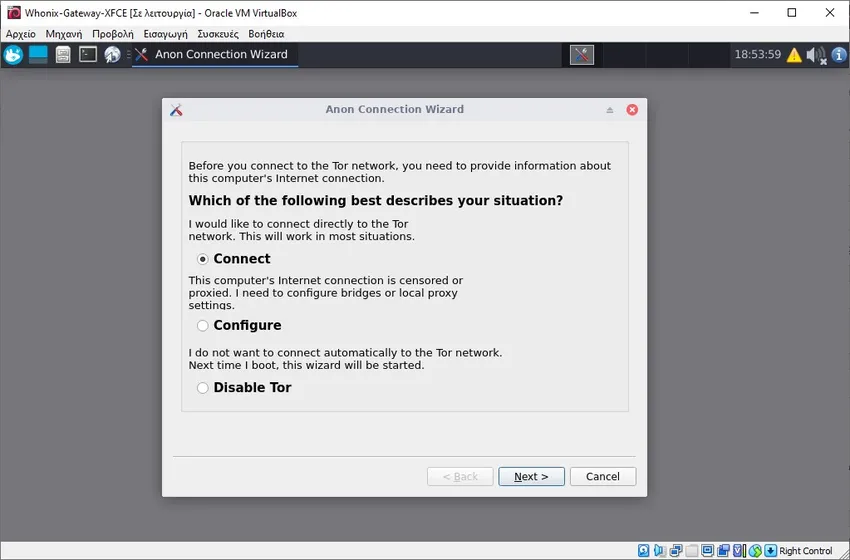Click the VirtualBox hard disk status icon

click(643, 551)
